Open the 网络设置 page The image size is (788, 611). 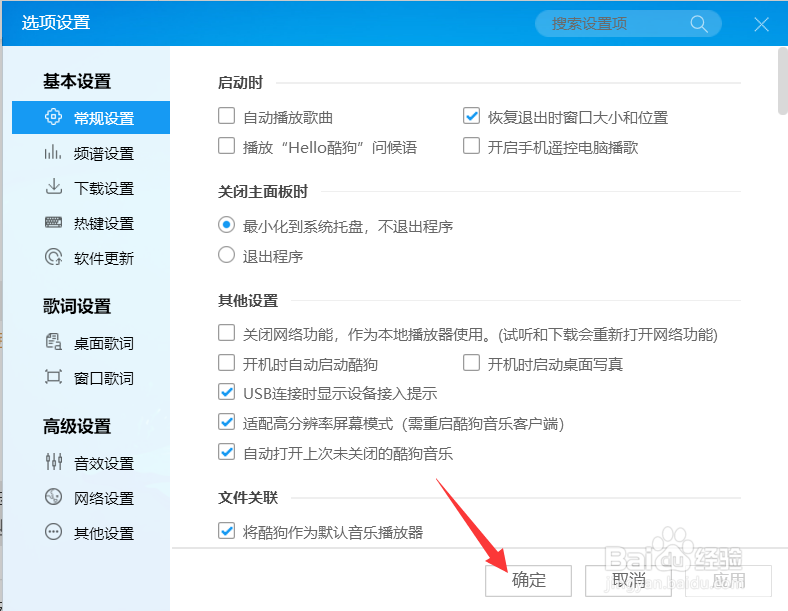pyautogui.click(x=91, y=498)
